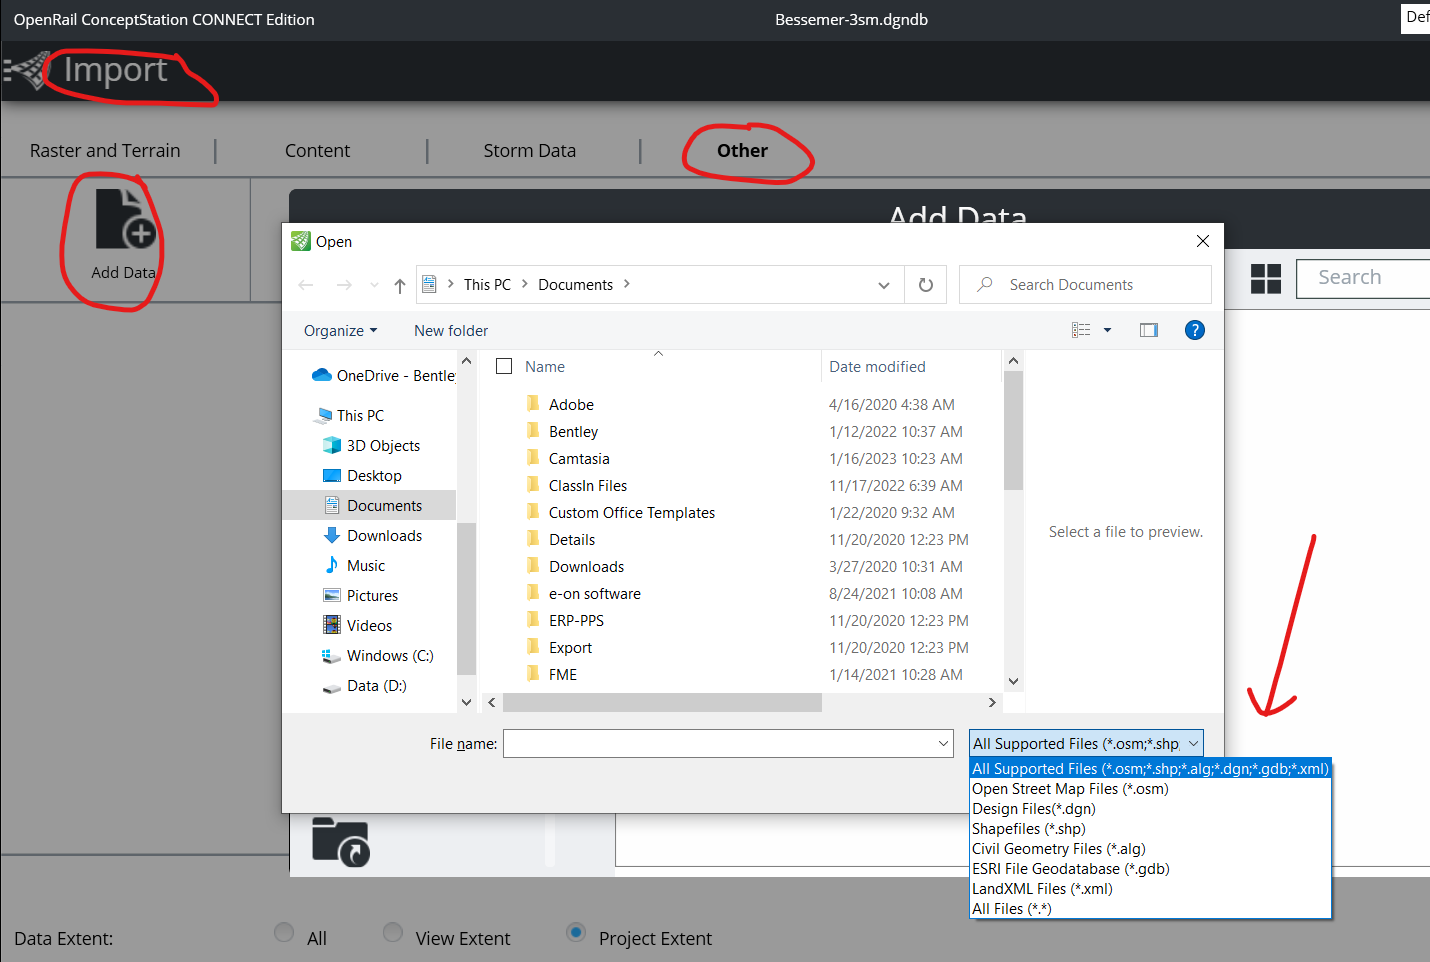Click the New folder button
The height and width of the screenshot is (962, 1430).
tap(451, 331)
